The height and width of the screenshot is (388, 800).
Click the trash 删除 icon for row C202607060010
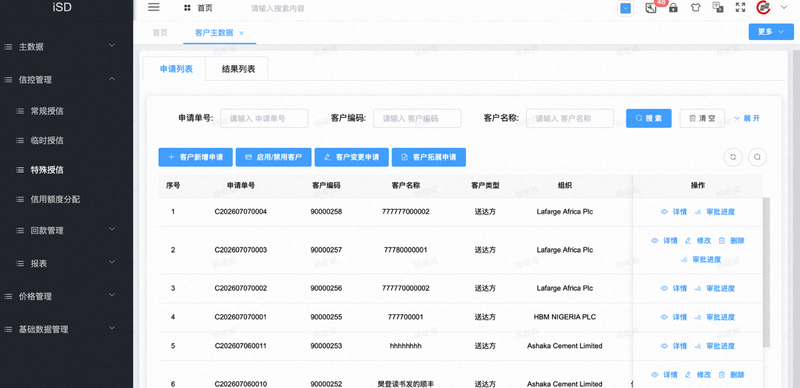pos(721,375)
